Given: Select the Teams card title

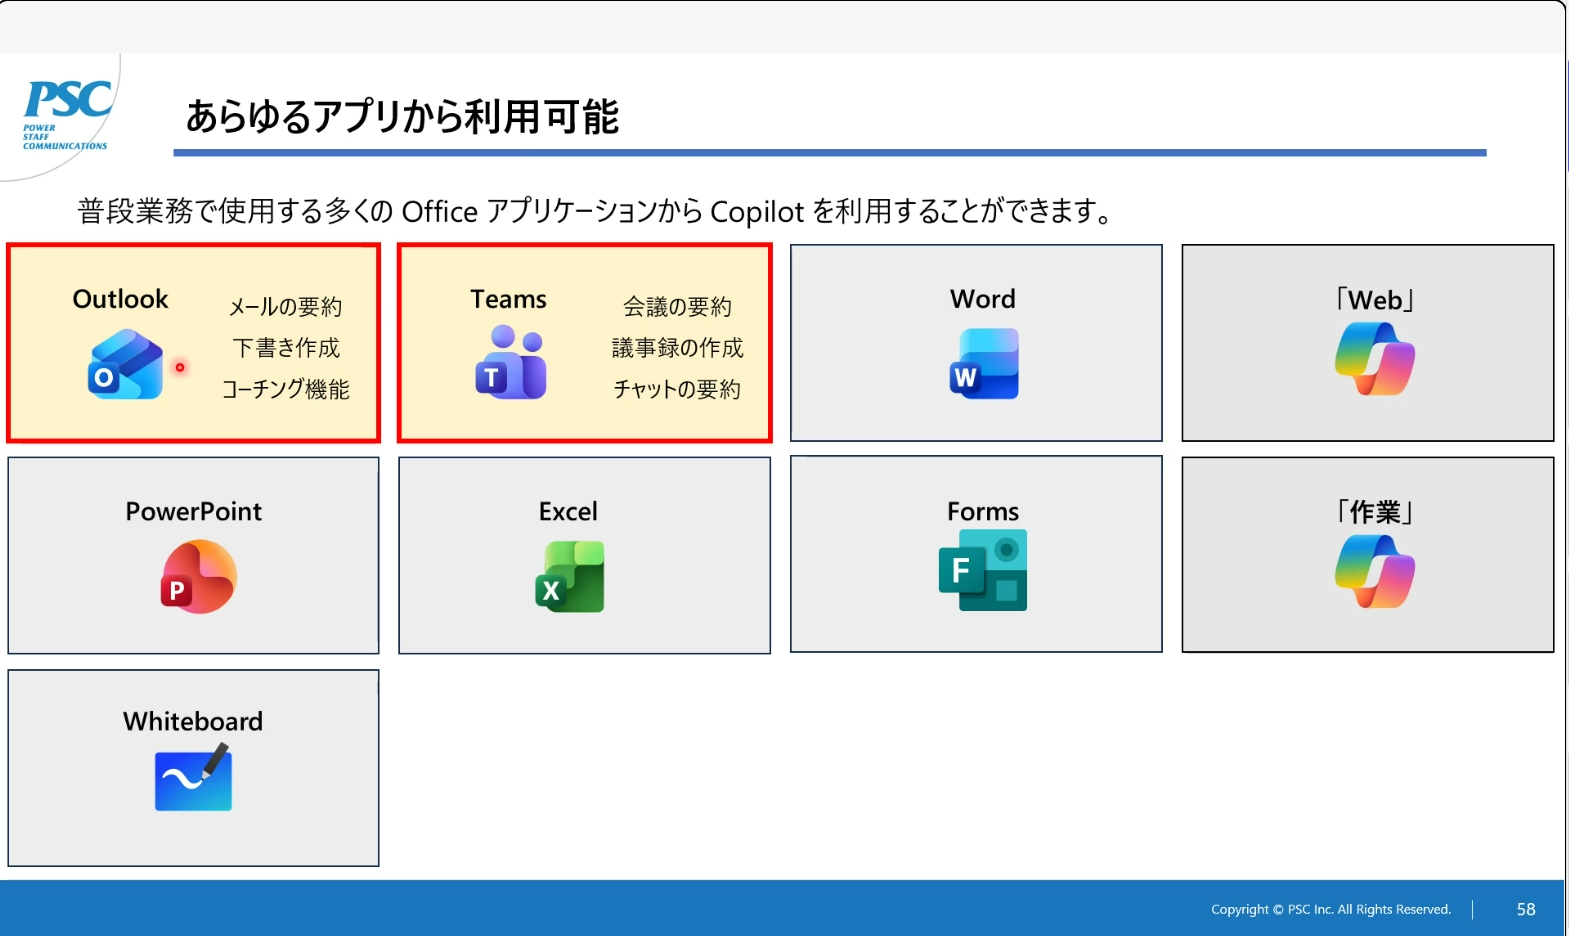Looking at the screenshot, I should 508,299.
